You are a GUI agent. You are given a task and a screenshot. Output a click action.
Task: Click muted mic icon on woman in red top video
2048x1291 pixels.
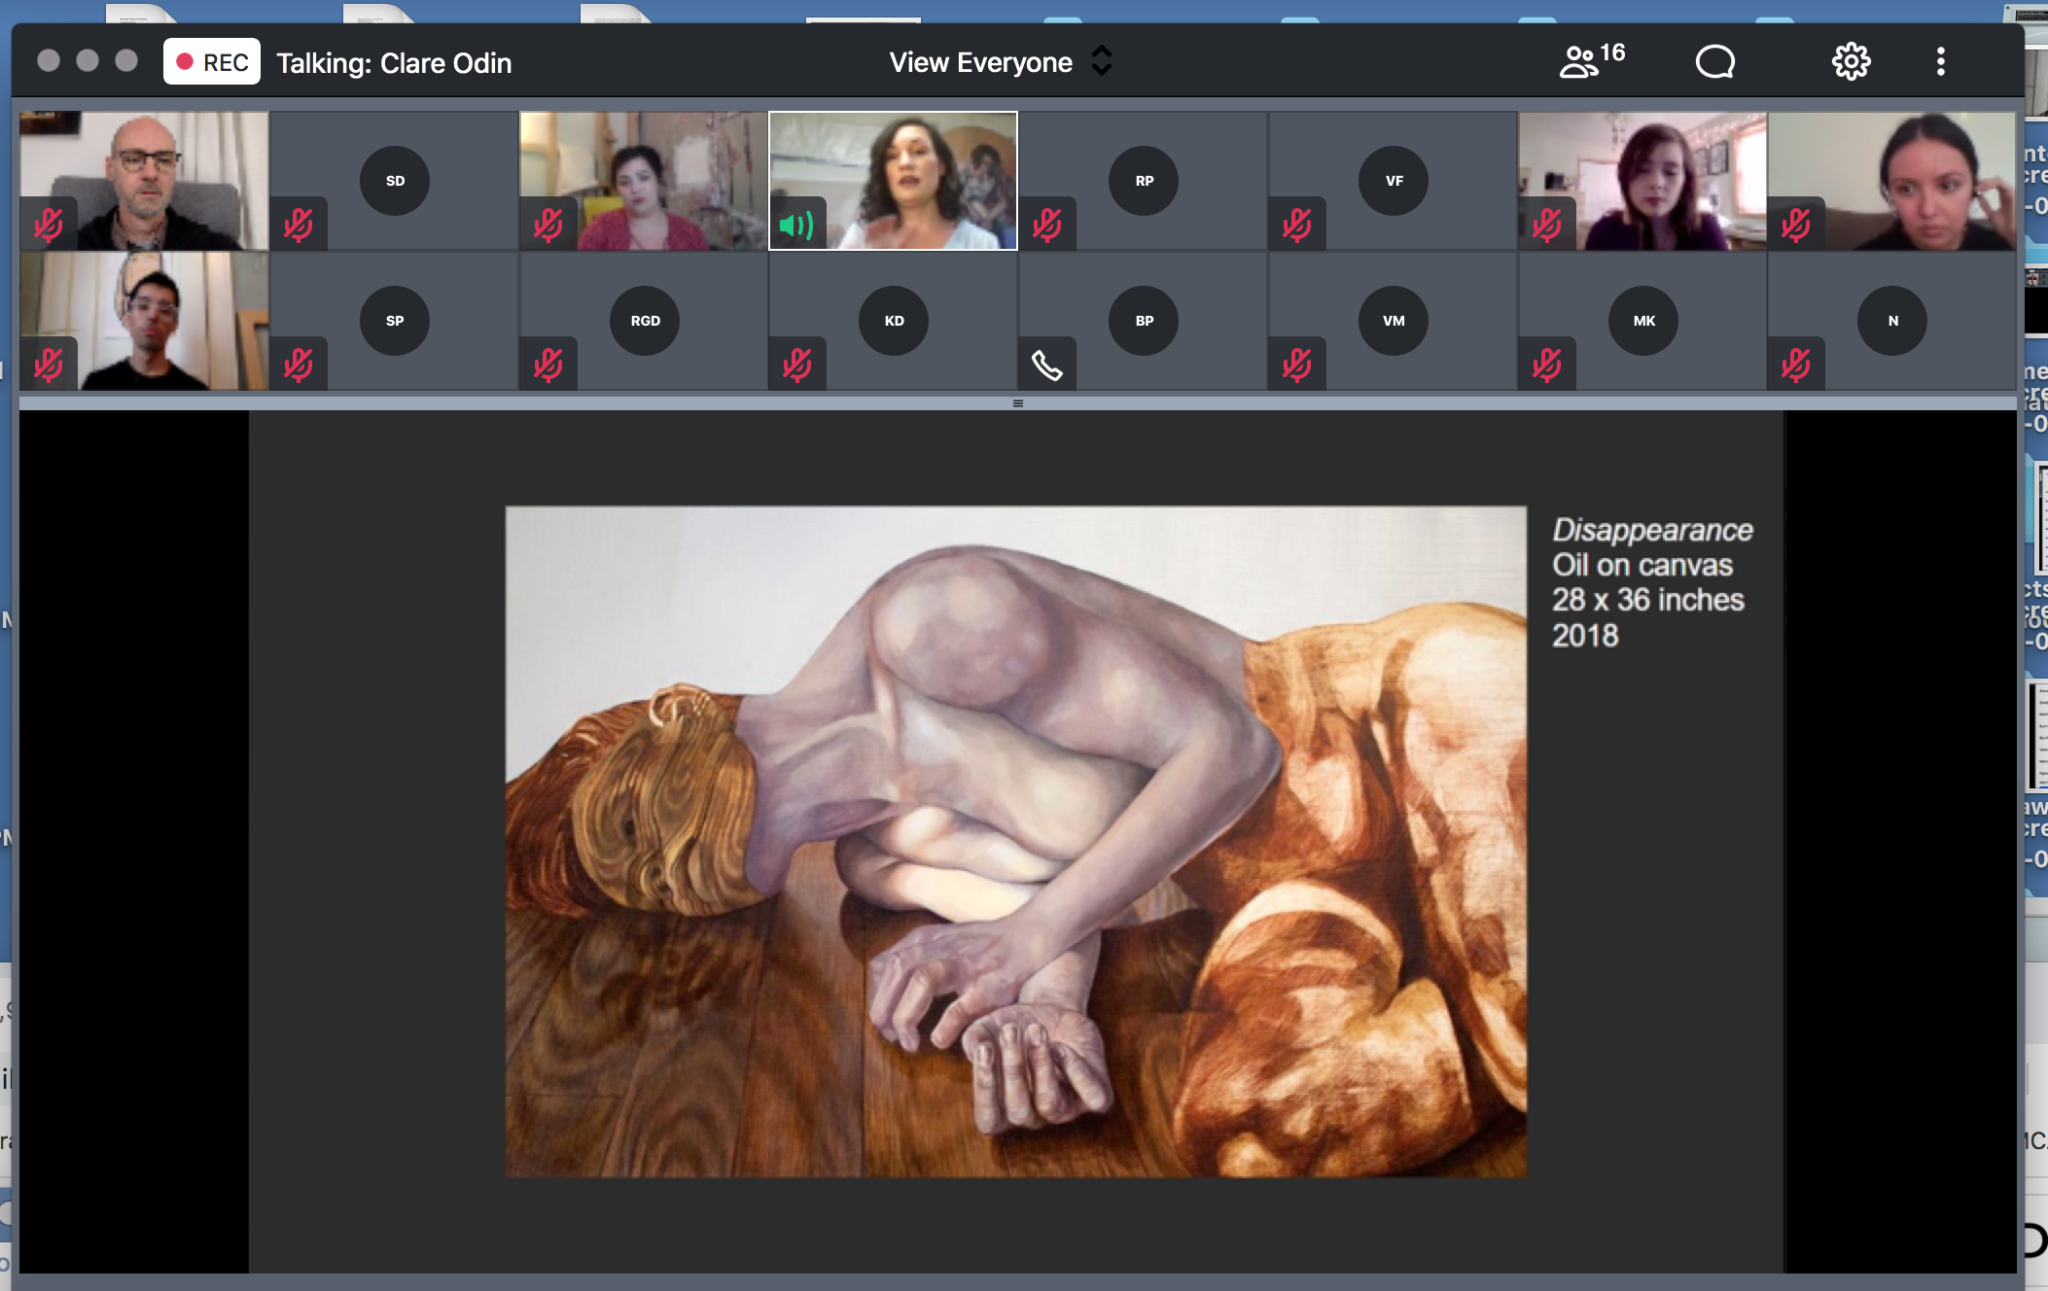[548, 225]
